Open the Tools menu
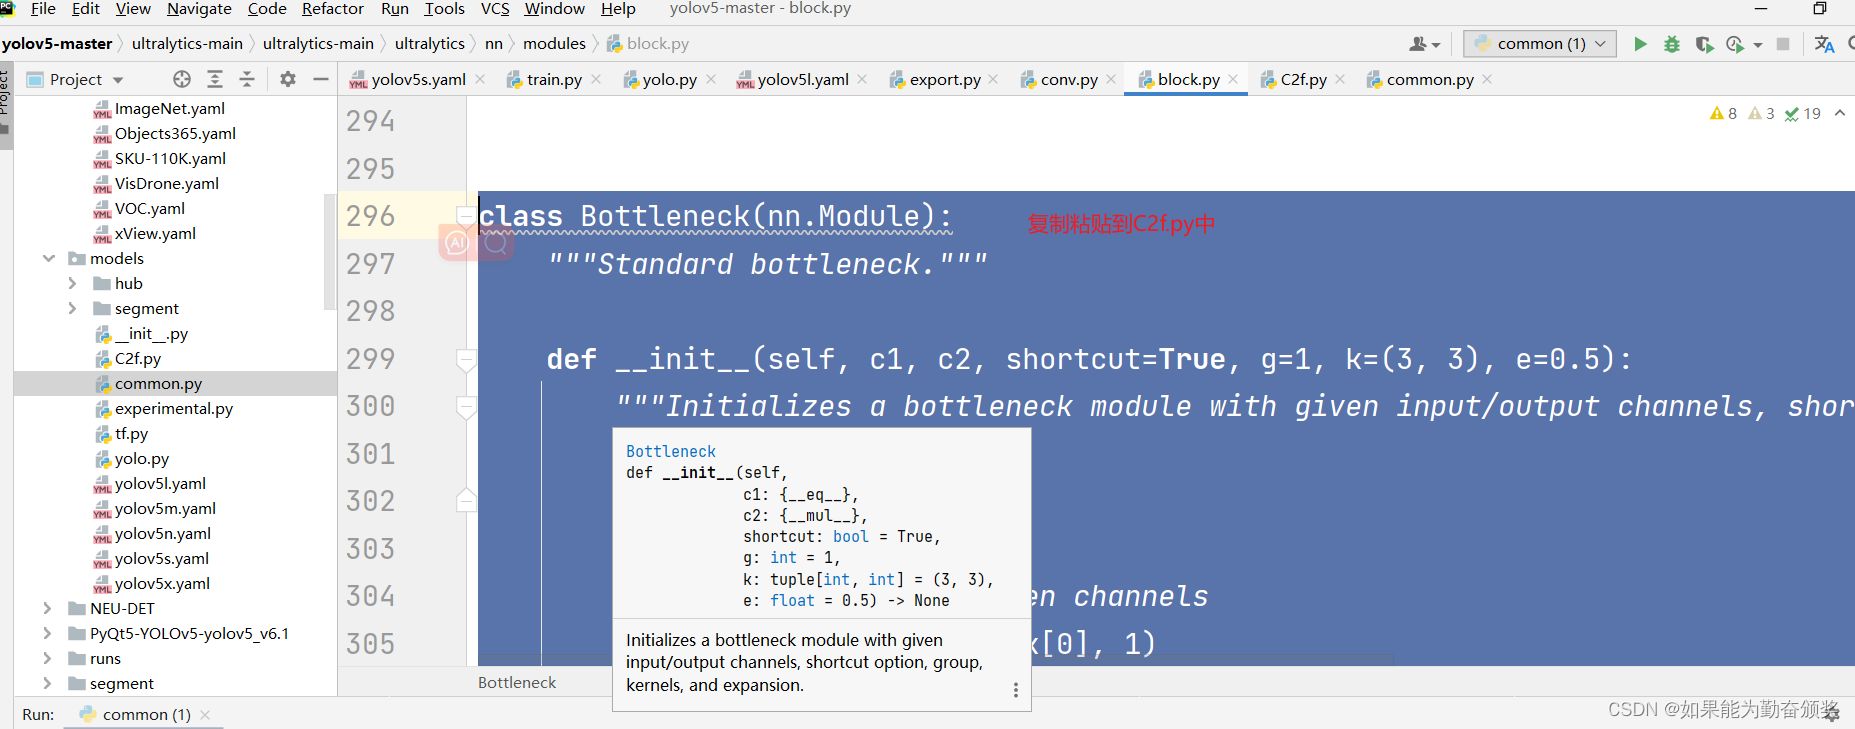 pos(445,9)
